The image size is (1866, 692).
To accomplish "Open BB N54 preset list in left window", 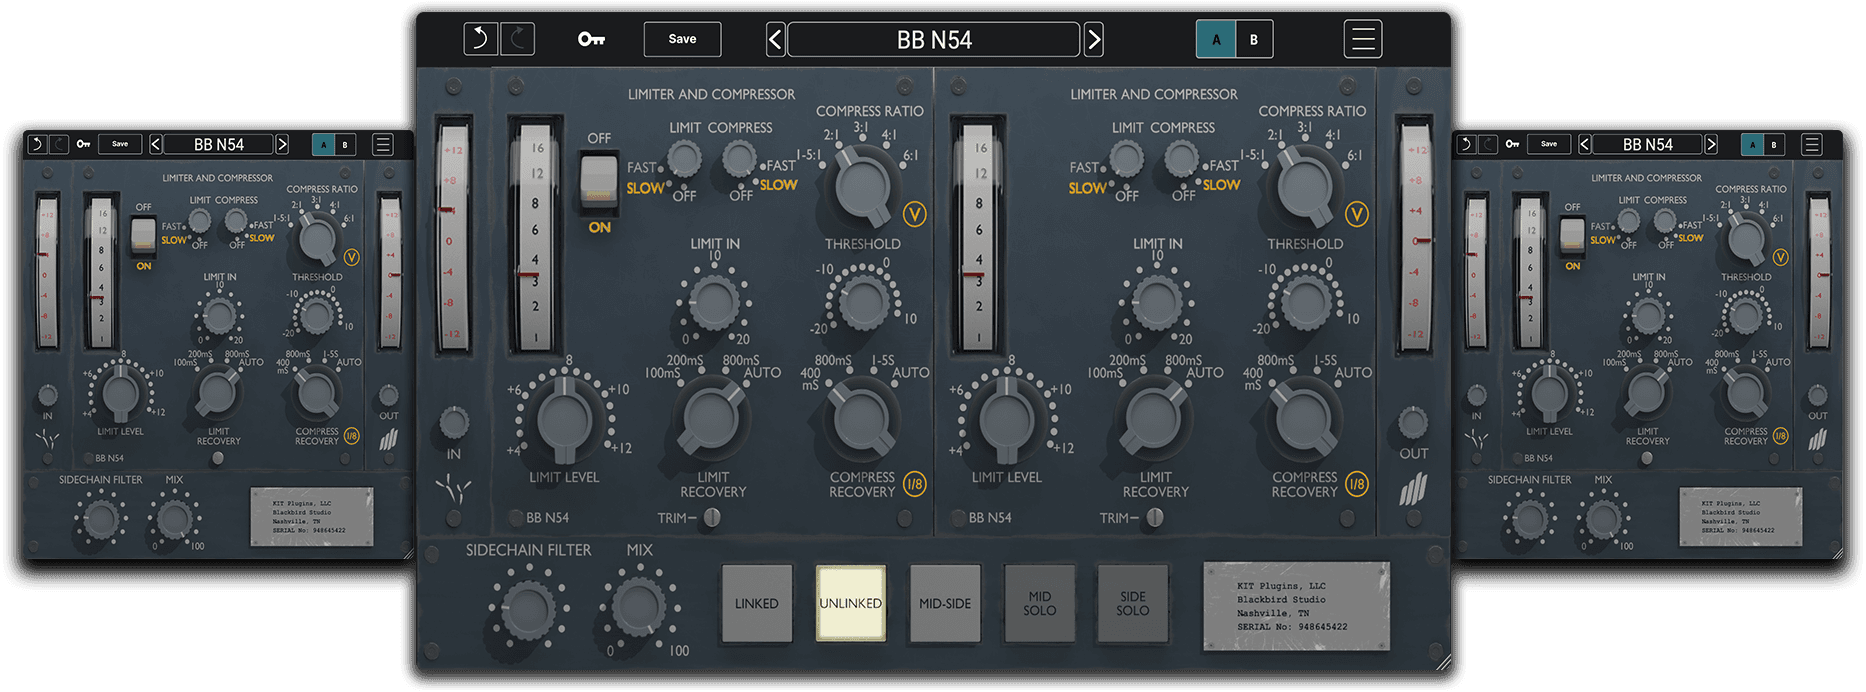I will tap(219, 145).
